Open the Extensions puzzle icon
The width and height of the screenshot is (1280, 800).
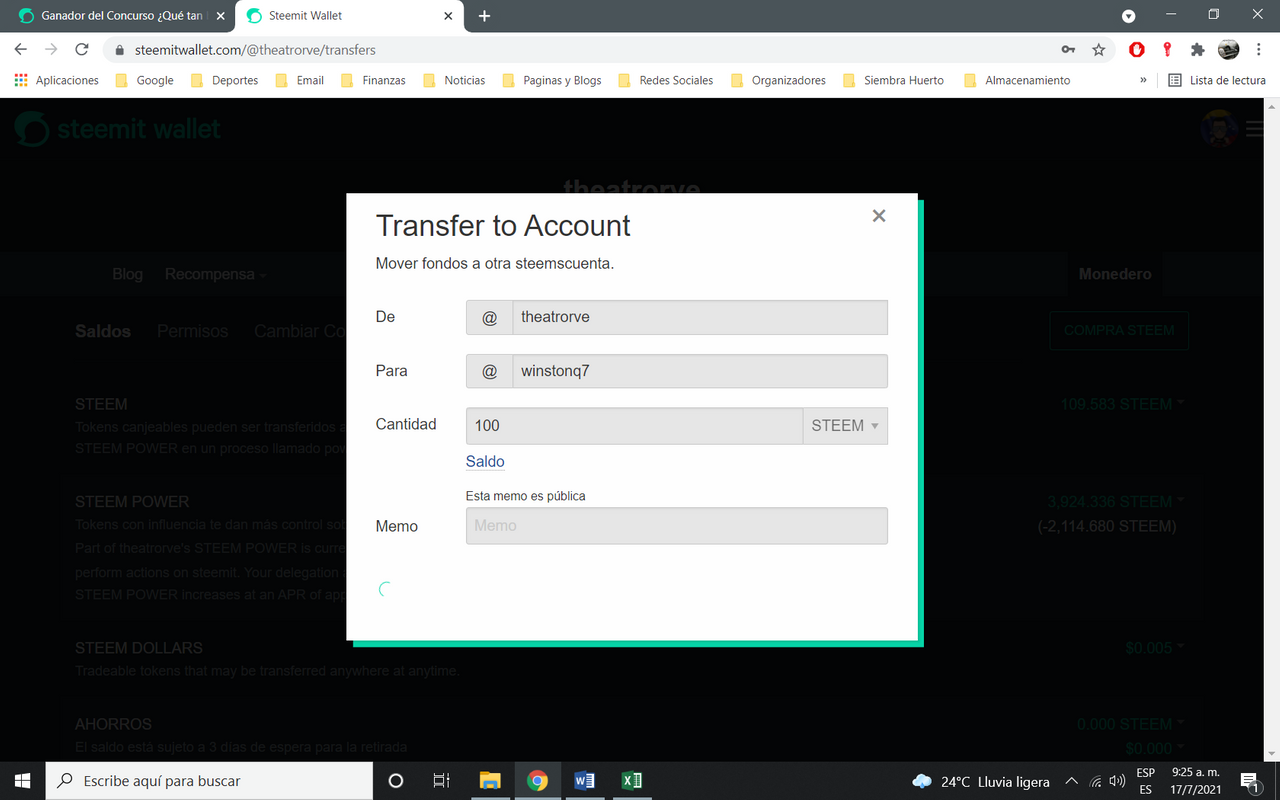point(1197,49)
